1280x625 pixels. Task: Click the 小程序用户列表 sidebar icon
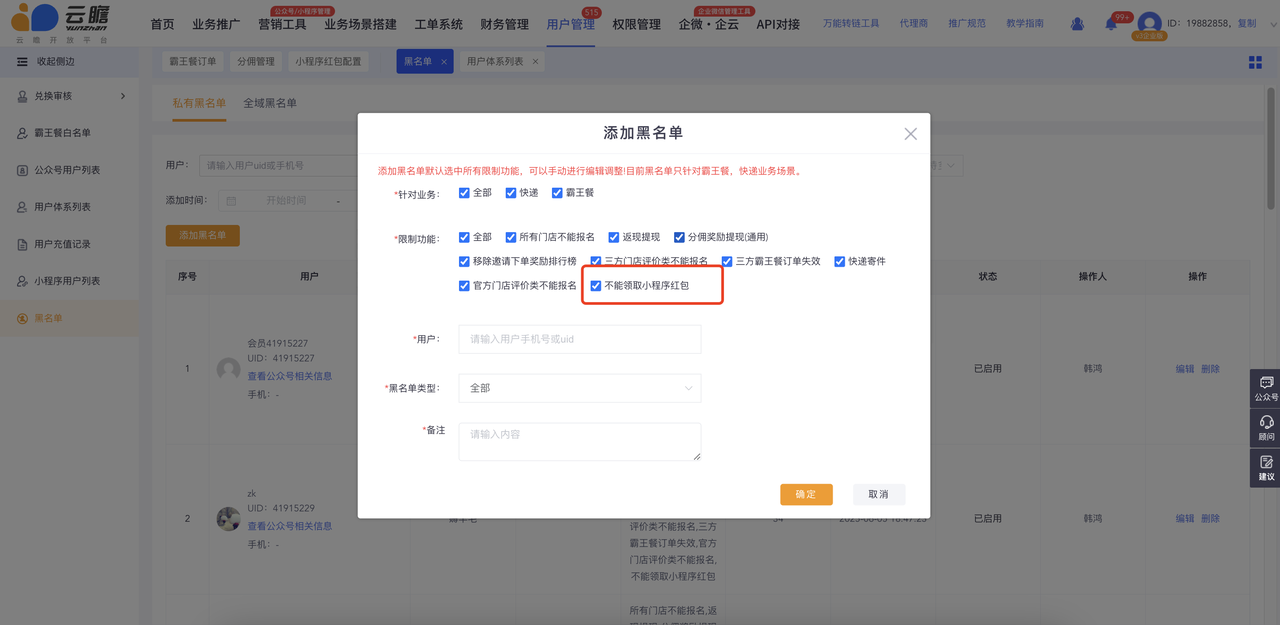23,281
